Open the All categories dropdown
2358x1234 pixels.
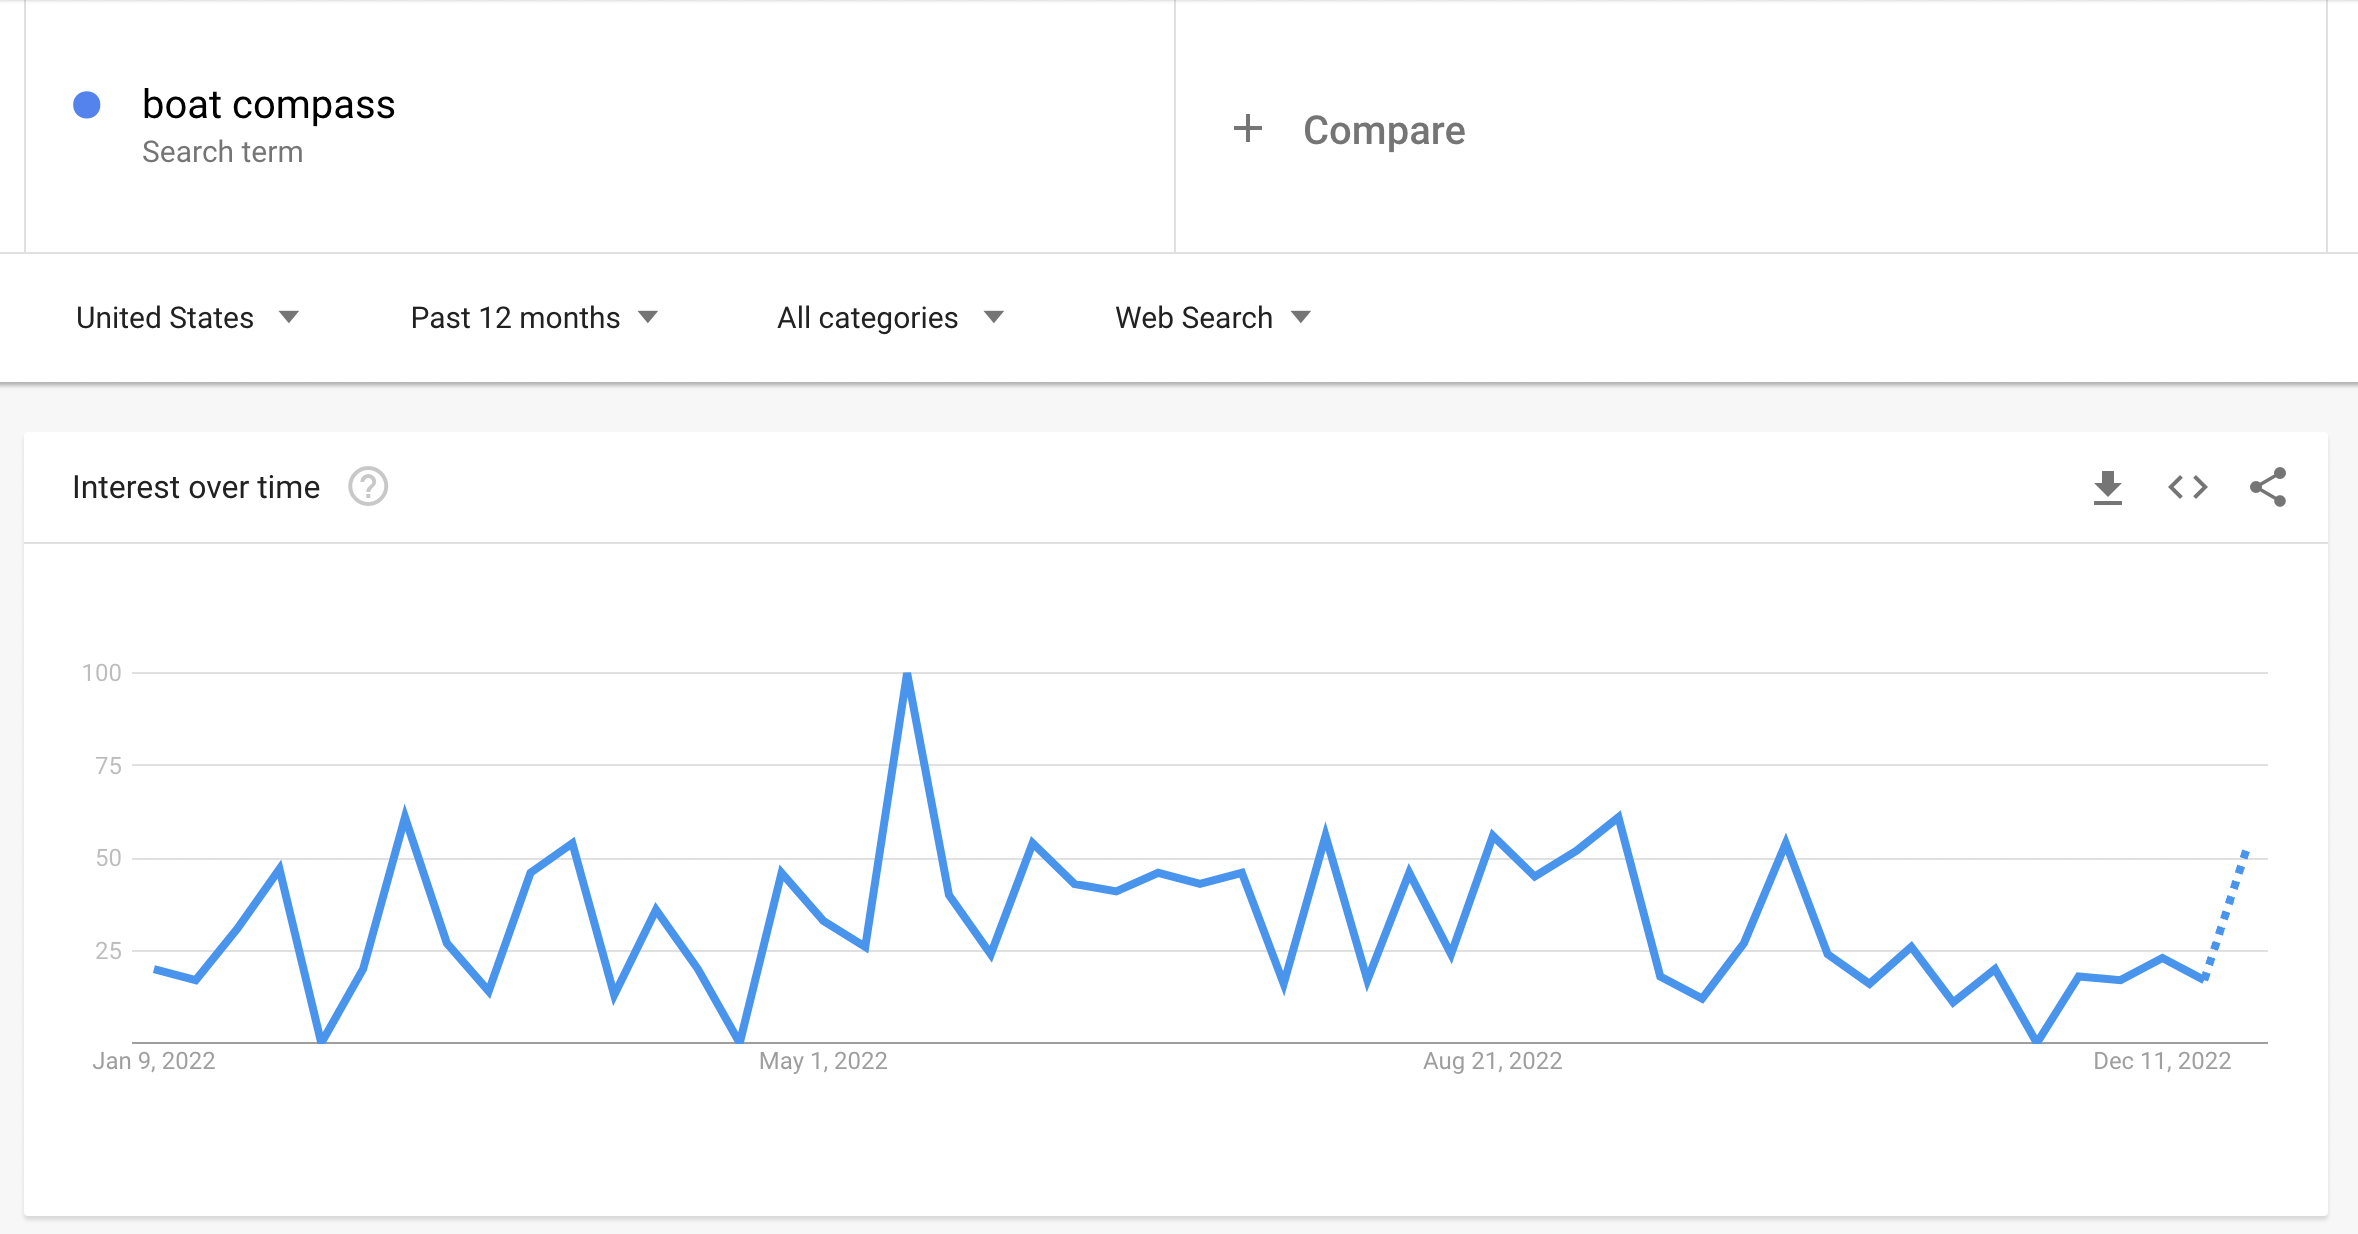point(890,317)
